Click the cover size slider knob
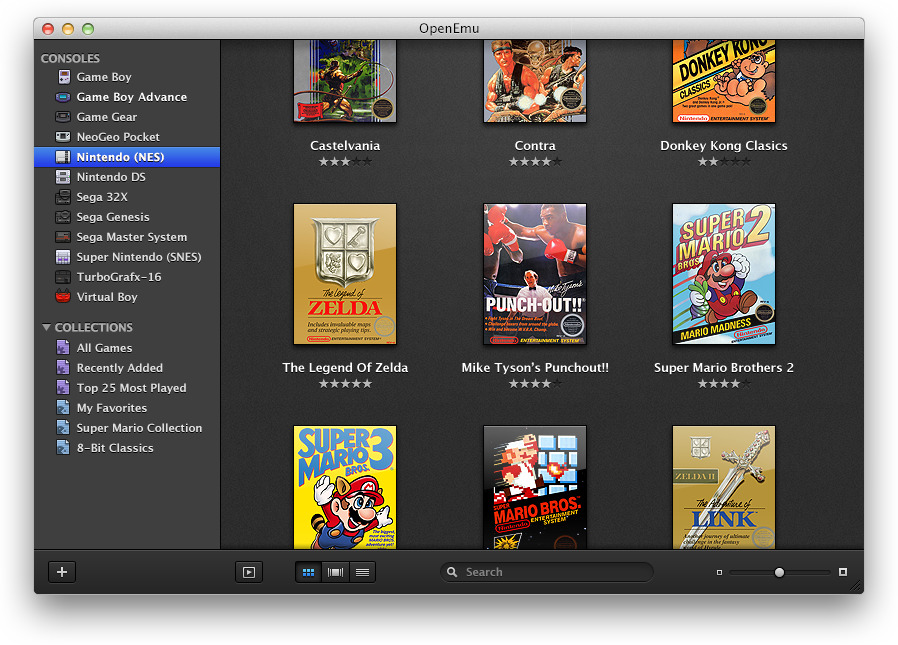Screen dimensions: 898x645 (x=779, y=572)
